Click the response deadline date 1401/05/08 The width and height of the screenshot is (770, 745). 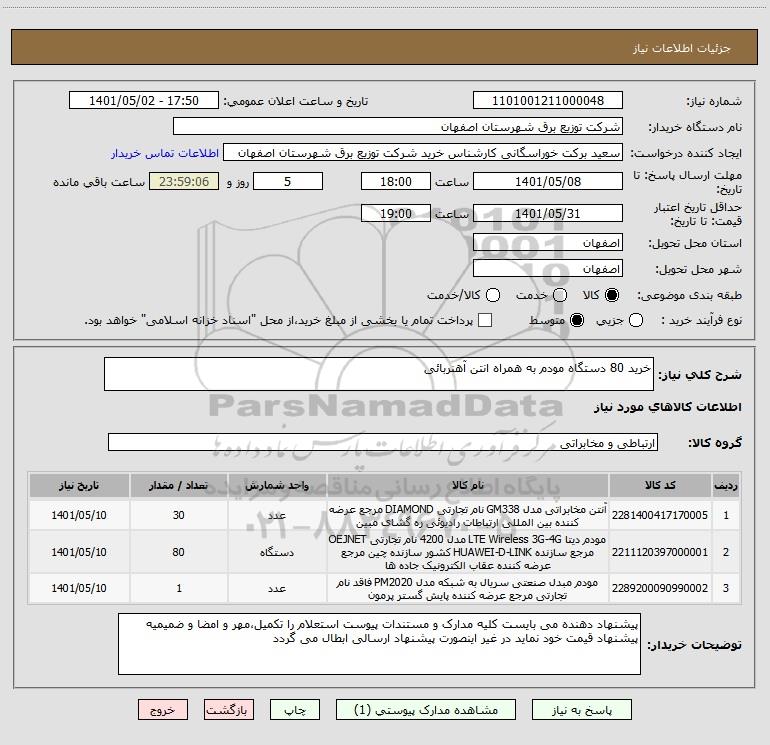(548, 181)
